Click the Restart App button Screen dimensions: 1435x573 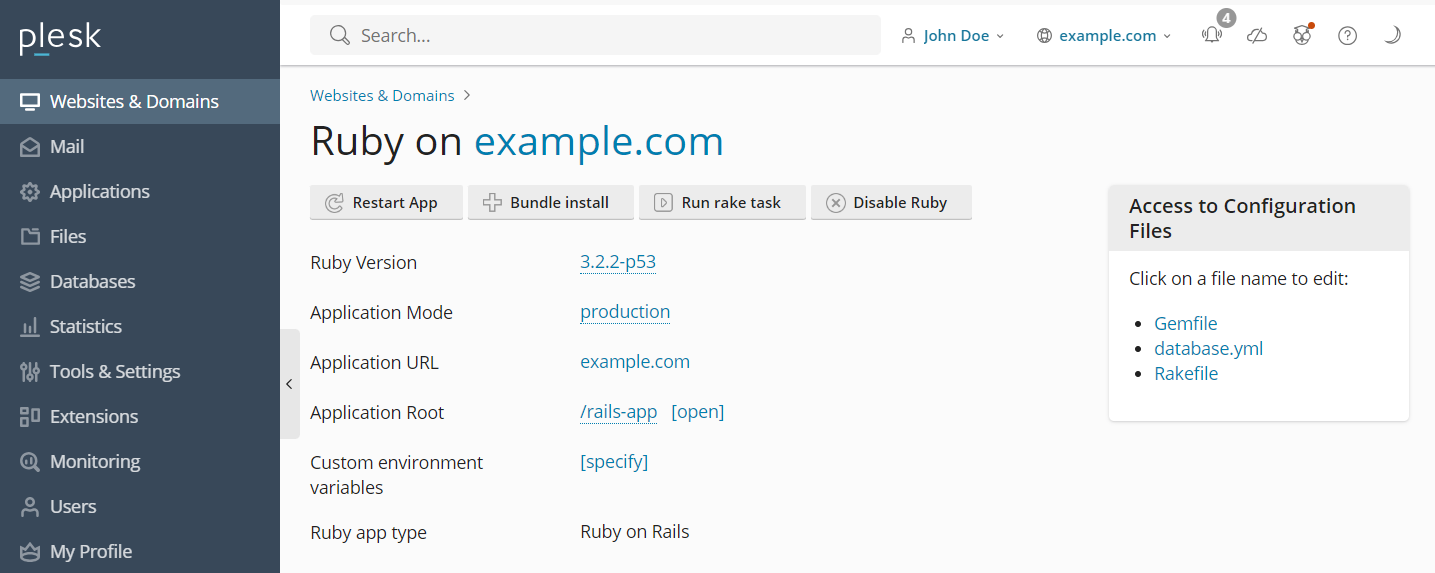[386, 202]
